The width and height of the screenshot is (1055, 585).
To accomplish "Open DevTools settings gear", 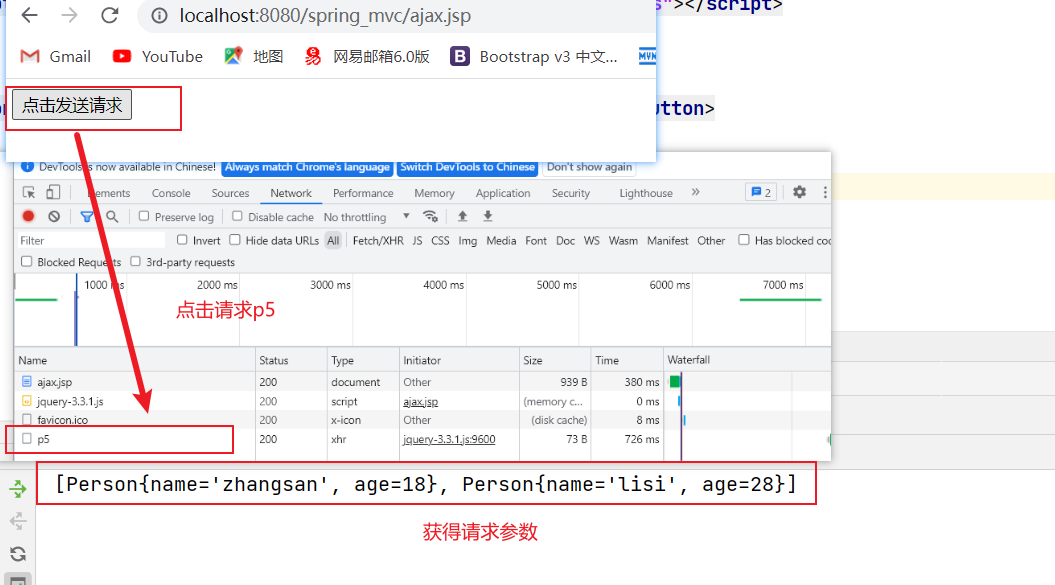I will point(799,192).
